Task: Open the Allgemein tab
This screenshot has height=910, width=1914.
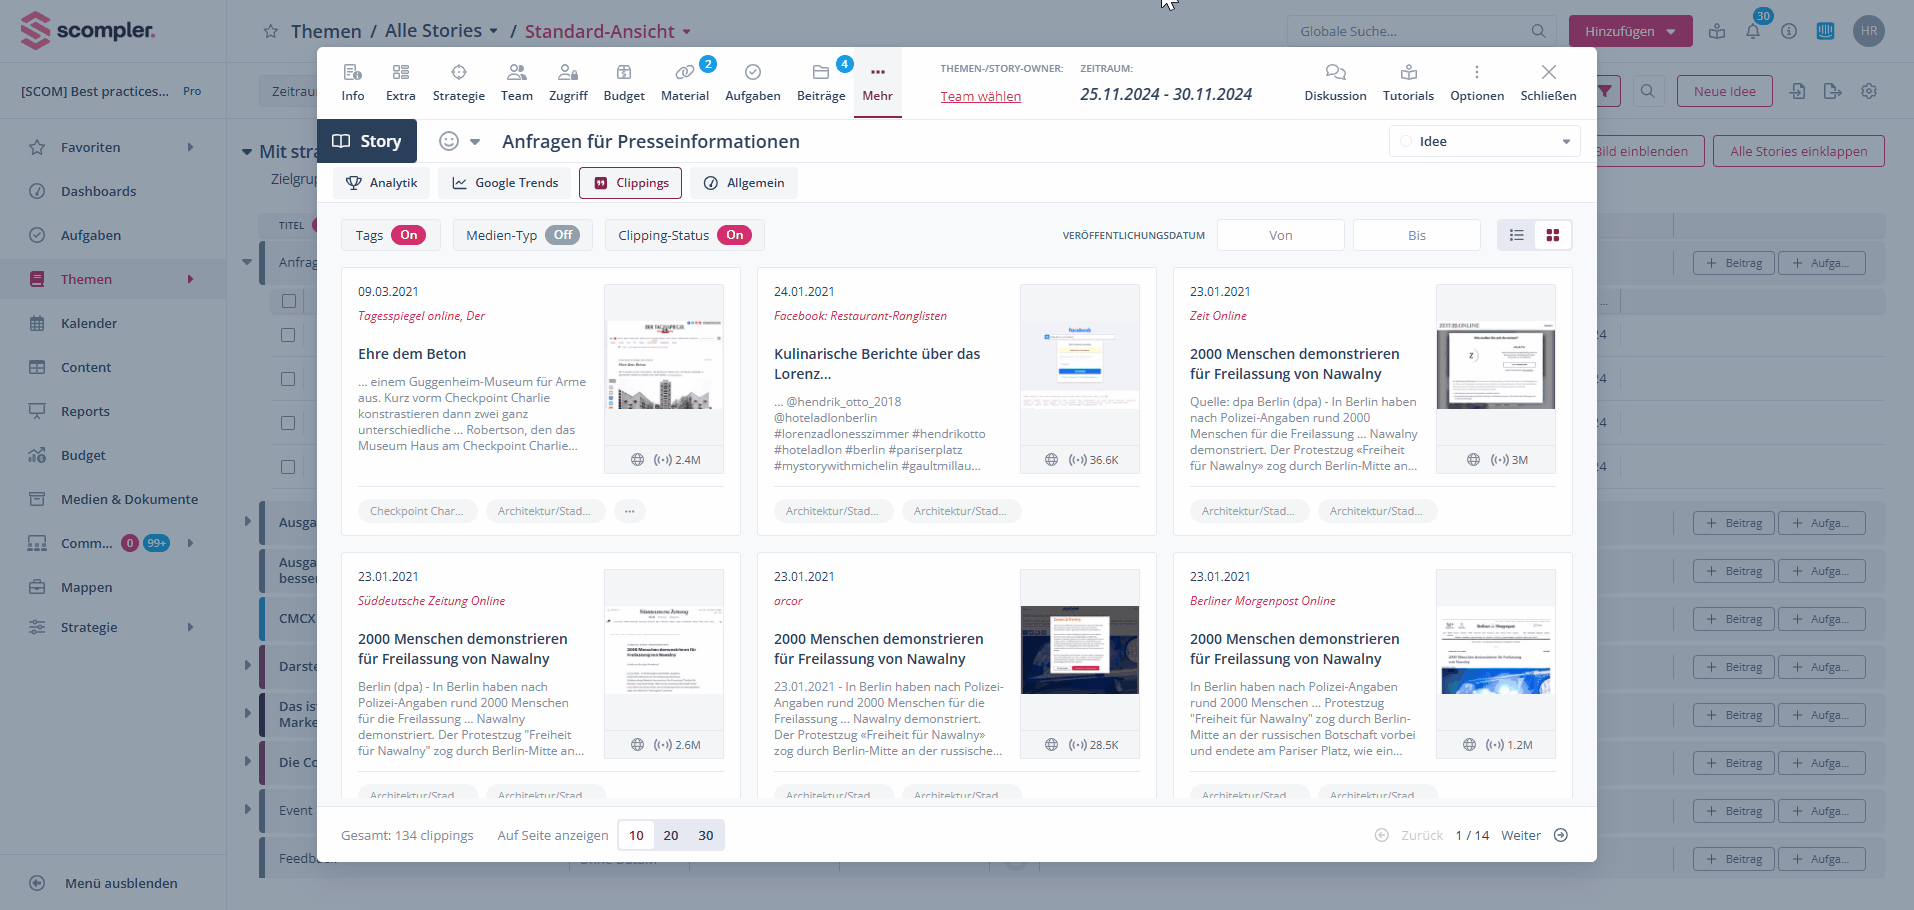Action: [743, 182]
